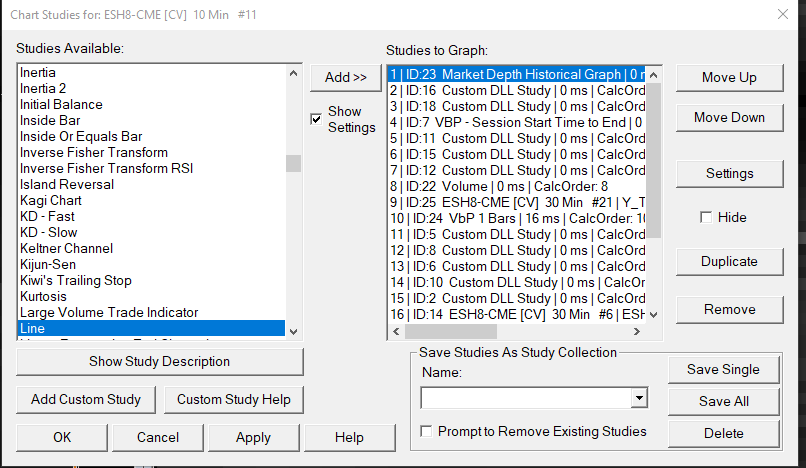806x468 pixels.
Task: Check Prompt to Remove Existing Studies
Action: point(428,431)
